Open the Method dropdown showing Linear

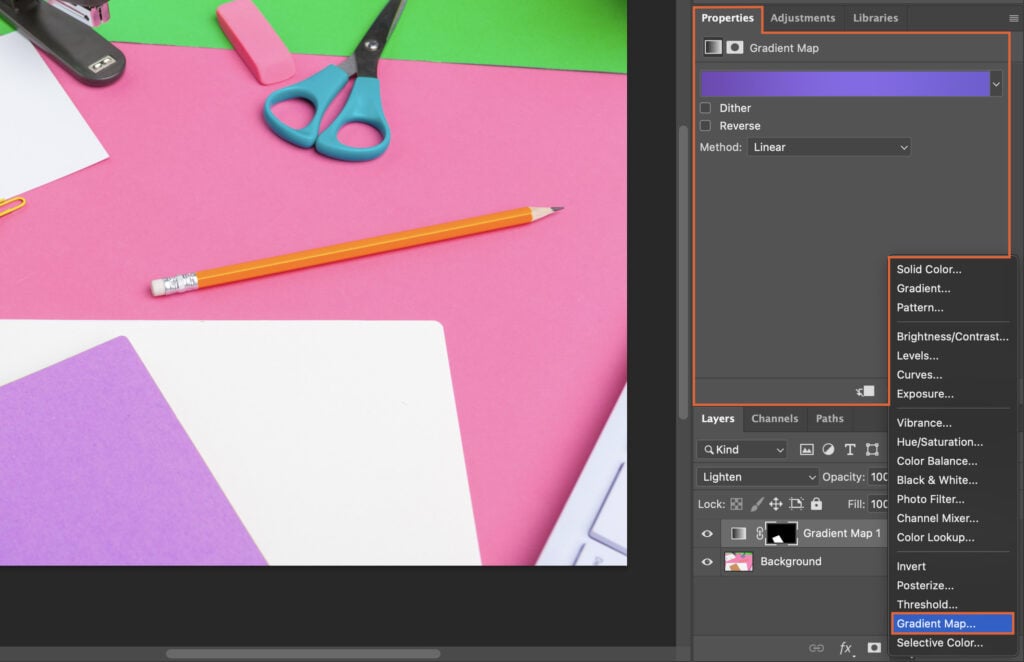[828, 146]
